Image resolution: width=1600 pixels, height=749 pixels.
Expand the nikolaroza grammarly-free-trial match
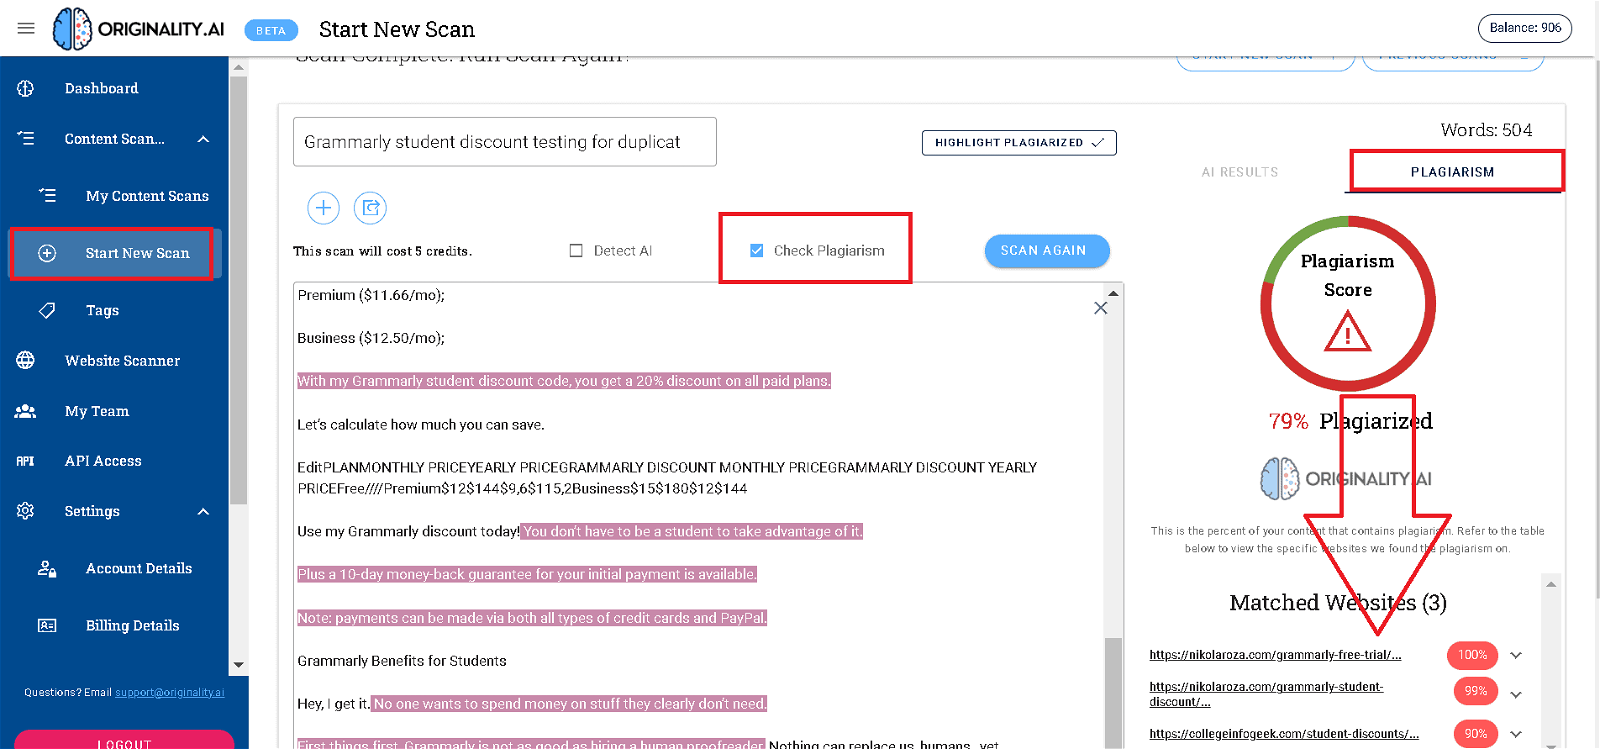click(1516, 655)
